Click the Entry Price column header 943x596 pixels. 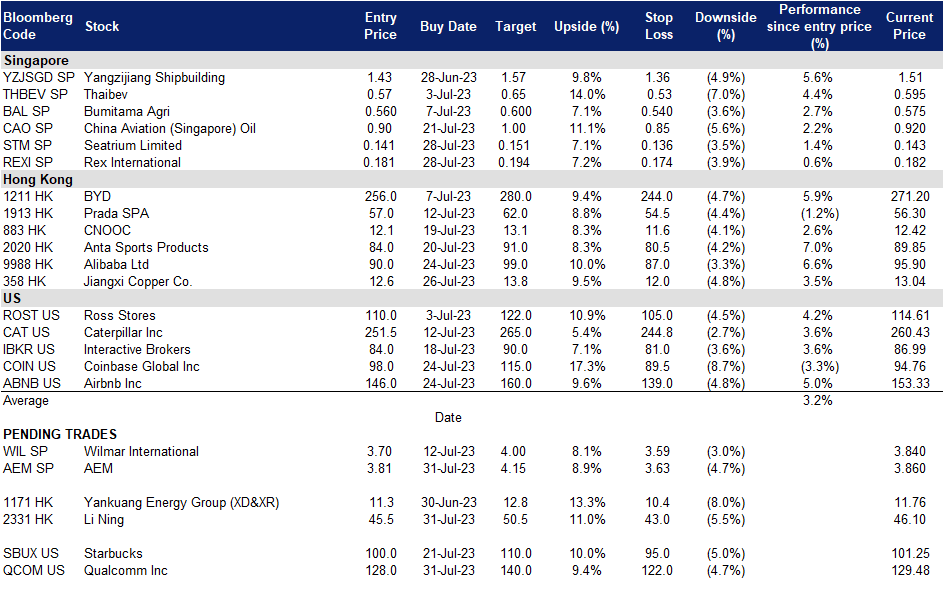pyautogui.click(x=380, y=26)
